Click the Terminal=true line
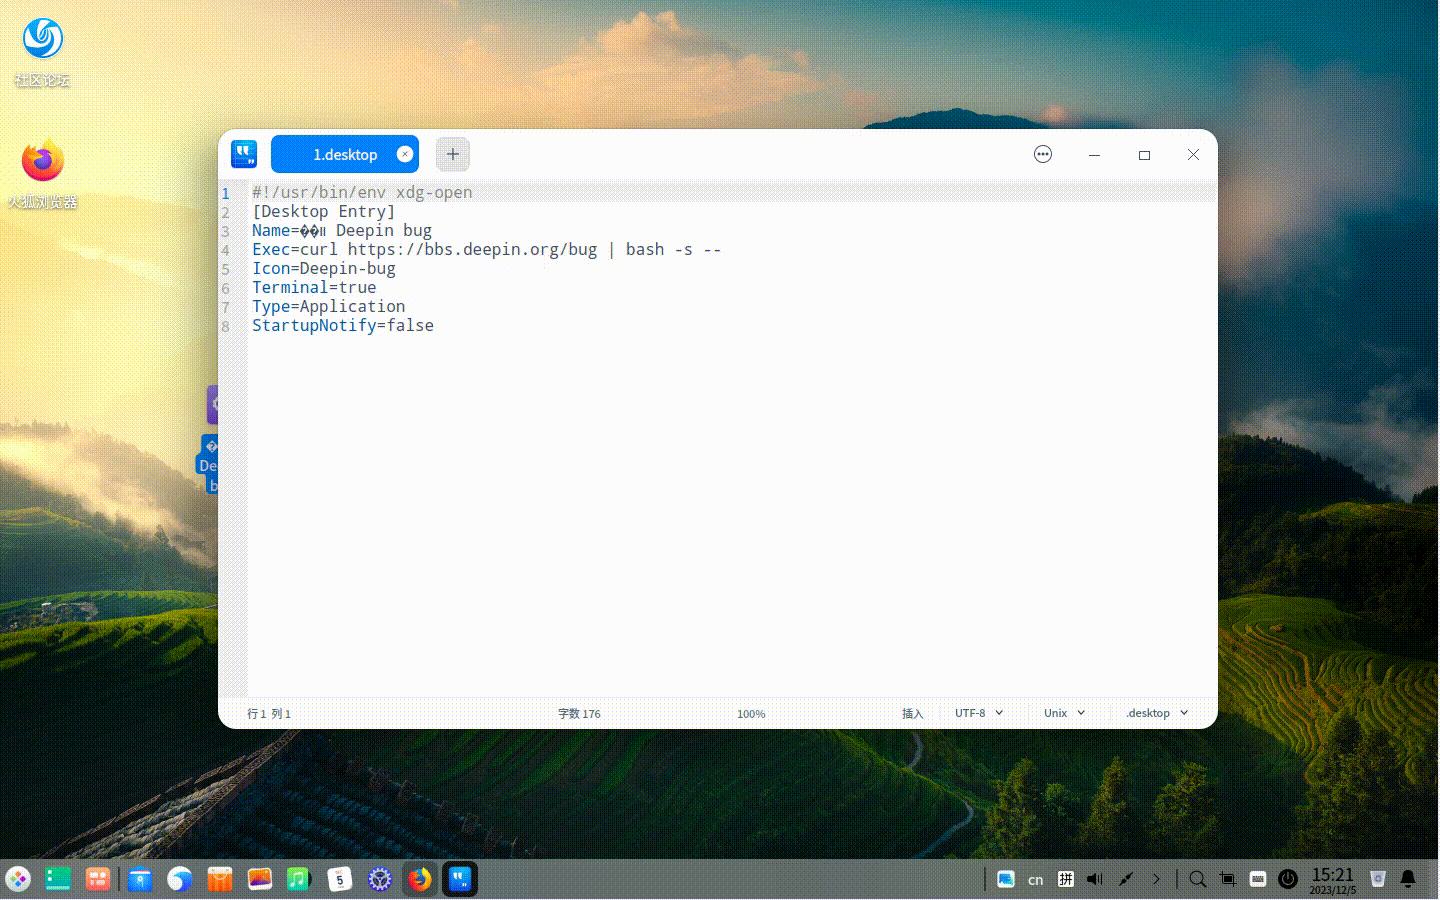This screenshot has width=1440, height=900. tap(314, 287)
